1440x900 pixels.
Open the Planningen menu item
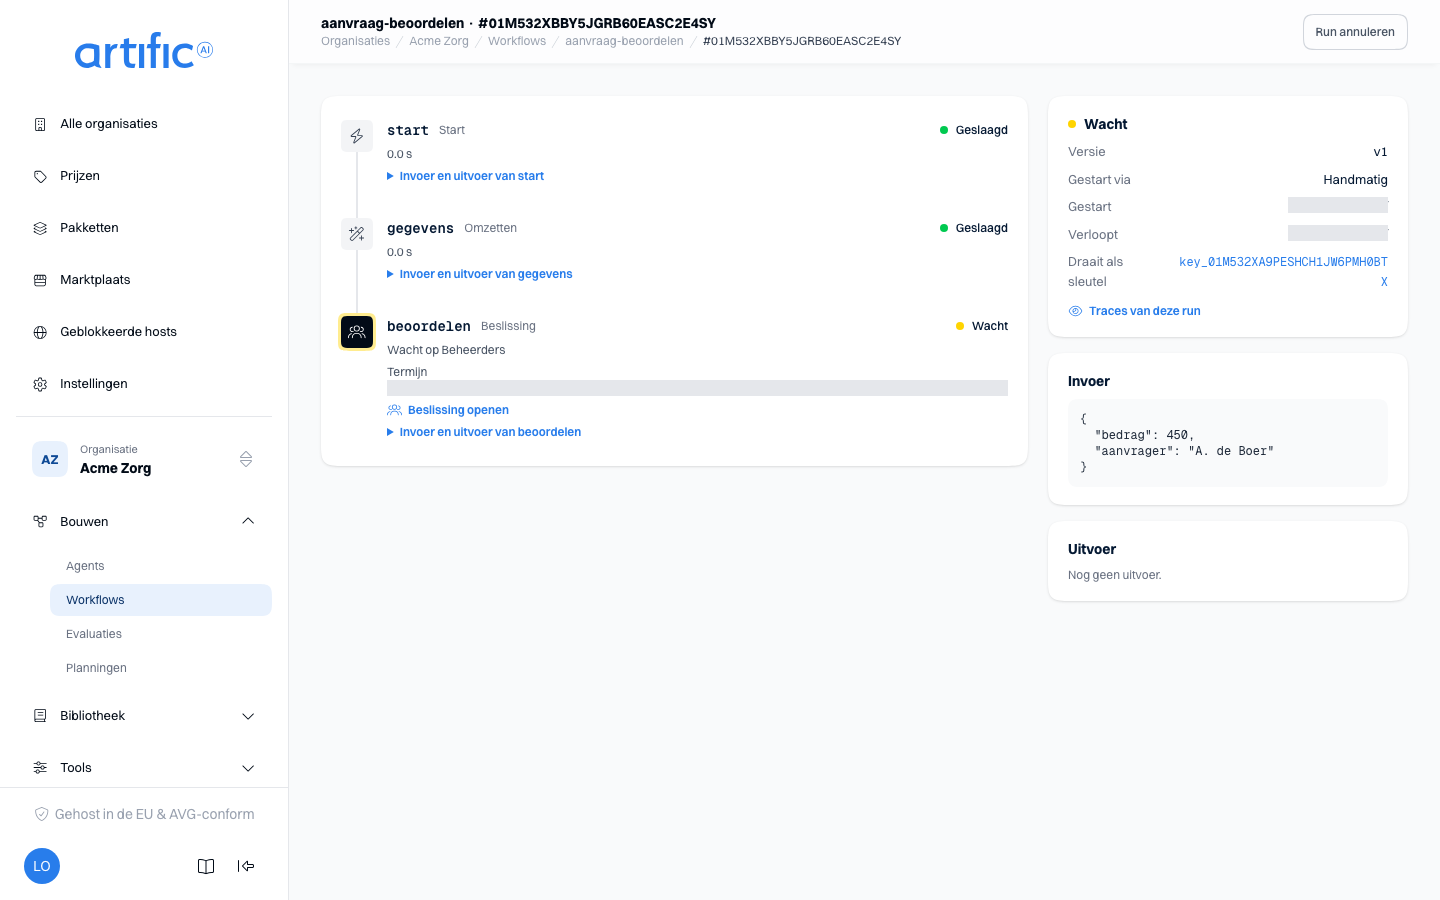click(161, 668)
